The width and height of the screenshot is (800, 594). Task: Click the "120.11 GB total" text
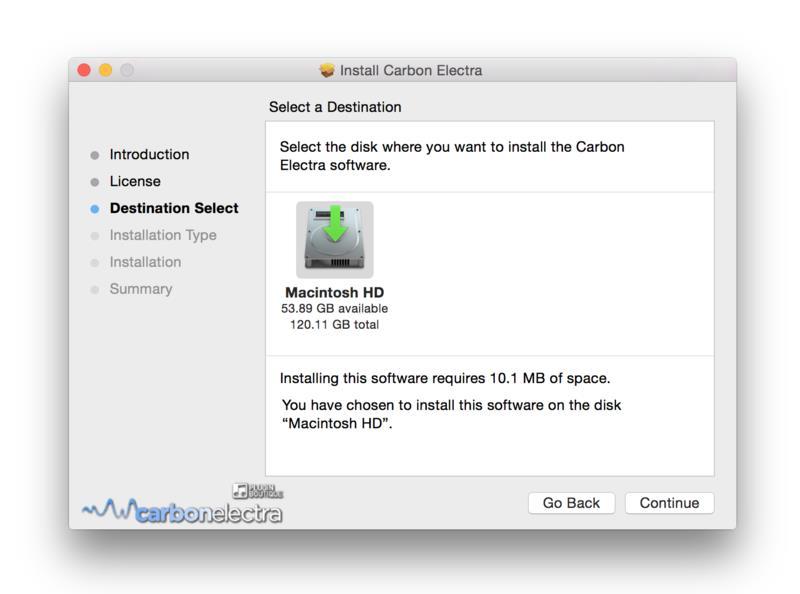(x=335, y=325)
